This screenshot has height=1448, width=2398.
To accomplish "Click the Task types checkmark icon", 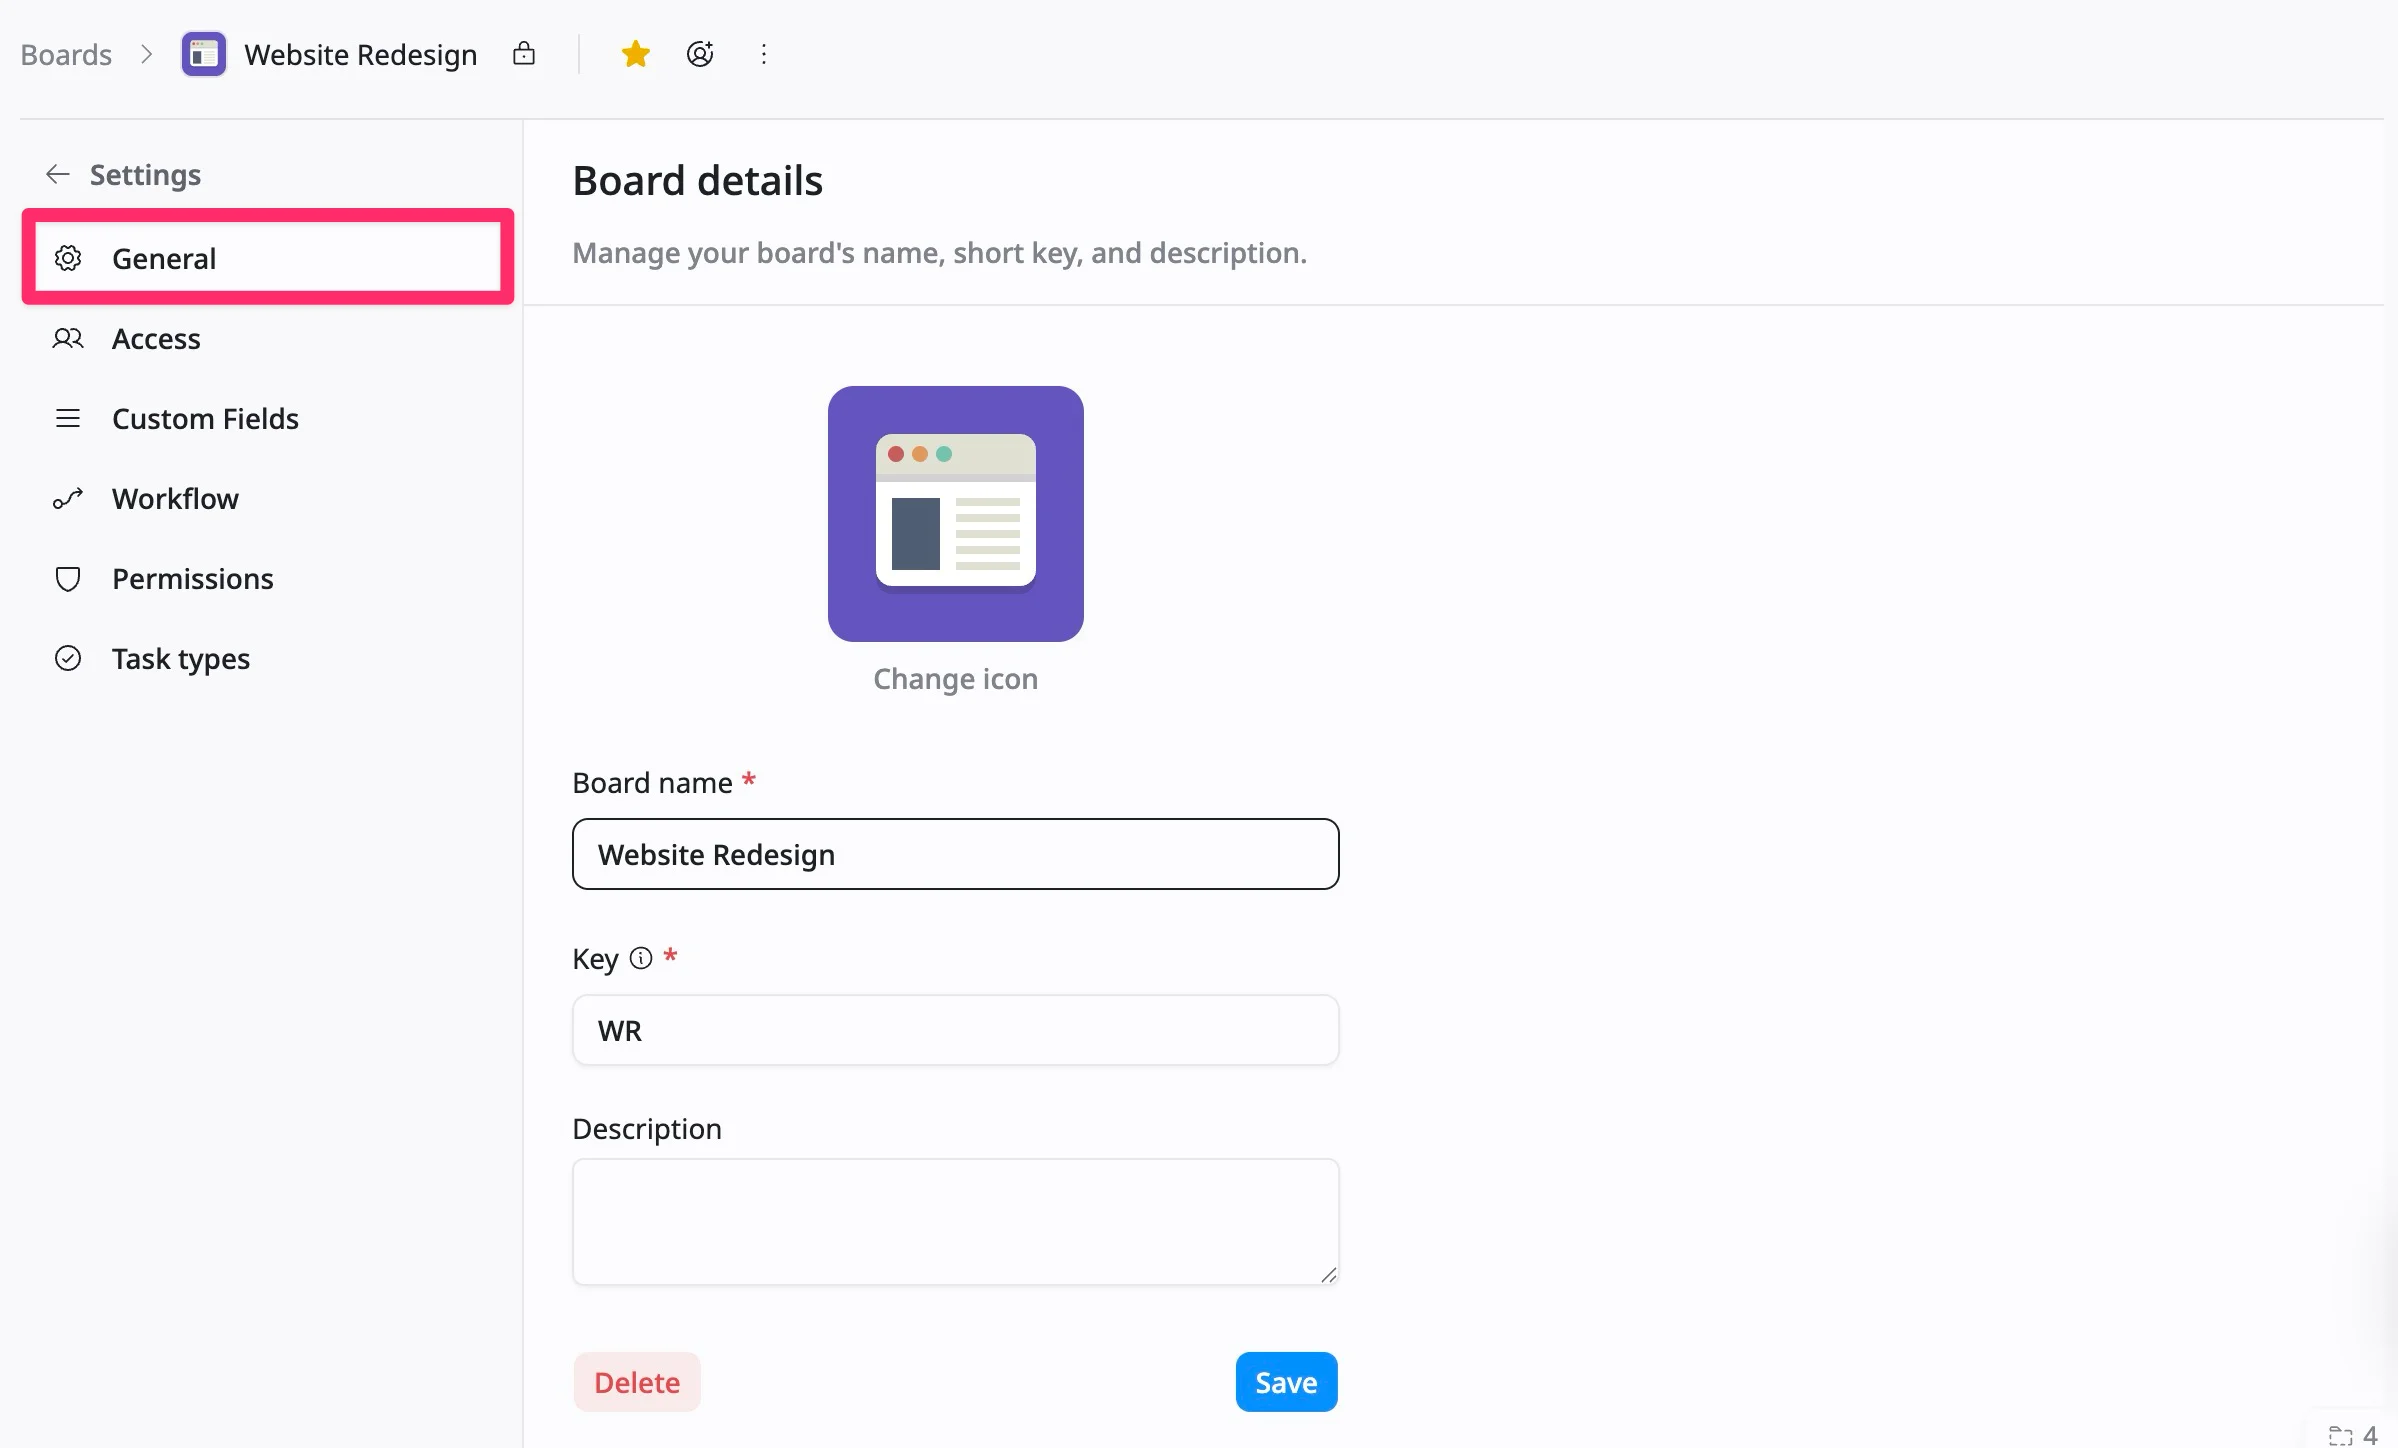I will tap(68, 658).
